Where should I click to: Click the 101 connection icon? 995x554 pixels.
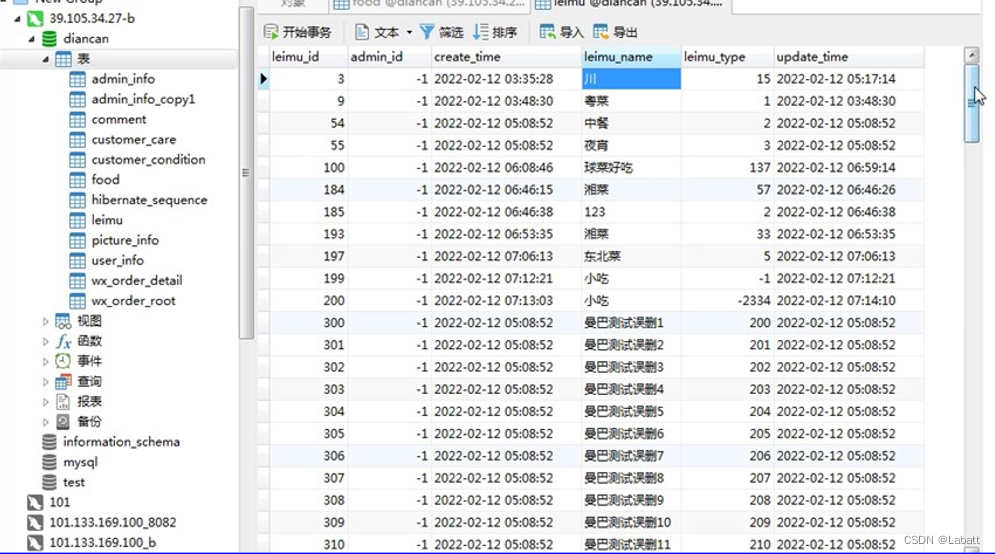[35, 503]
